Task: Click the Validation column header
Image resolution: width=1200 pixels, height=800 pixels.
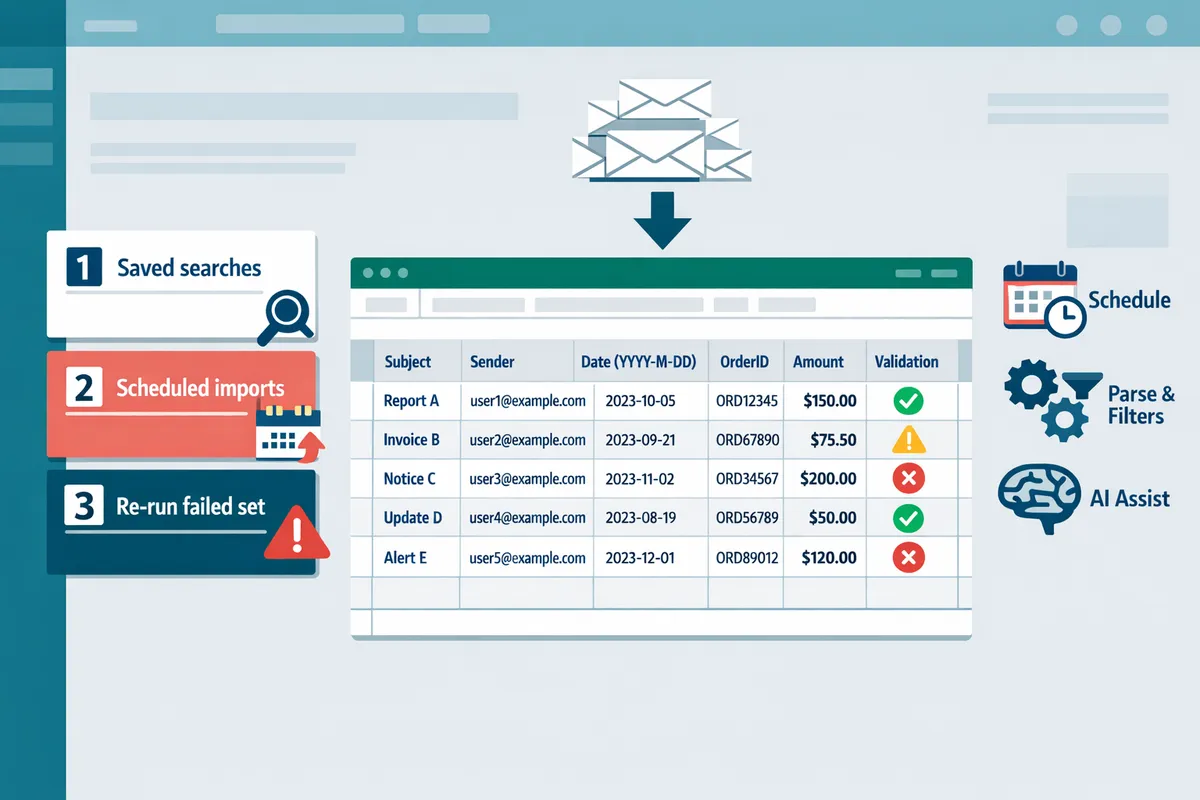Action: pos(906,362)
